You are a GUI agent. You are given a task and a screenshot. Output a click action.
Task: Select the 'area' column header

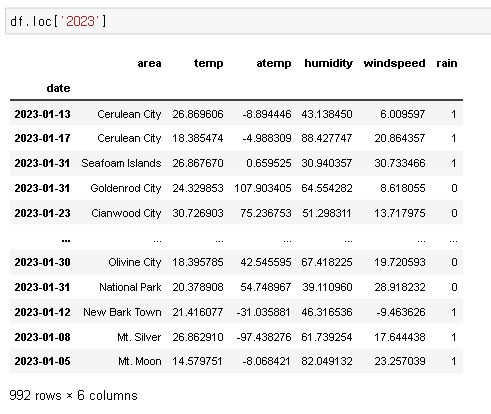[x=149, y=63]
